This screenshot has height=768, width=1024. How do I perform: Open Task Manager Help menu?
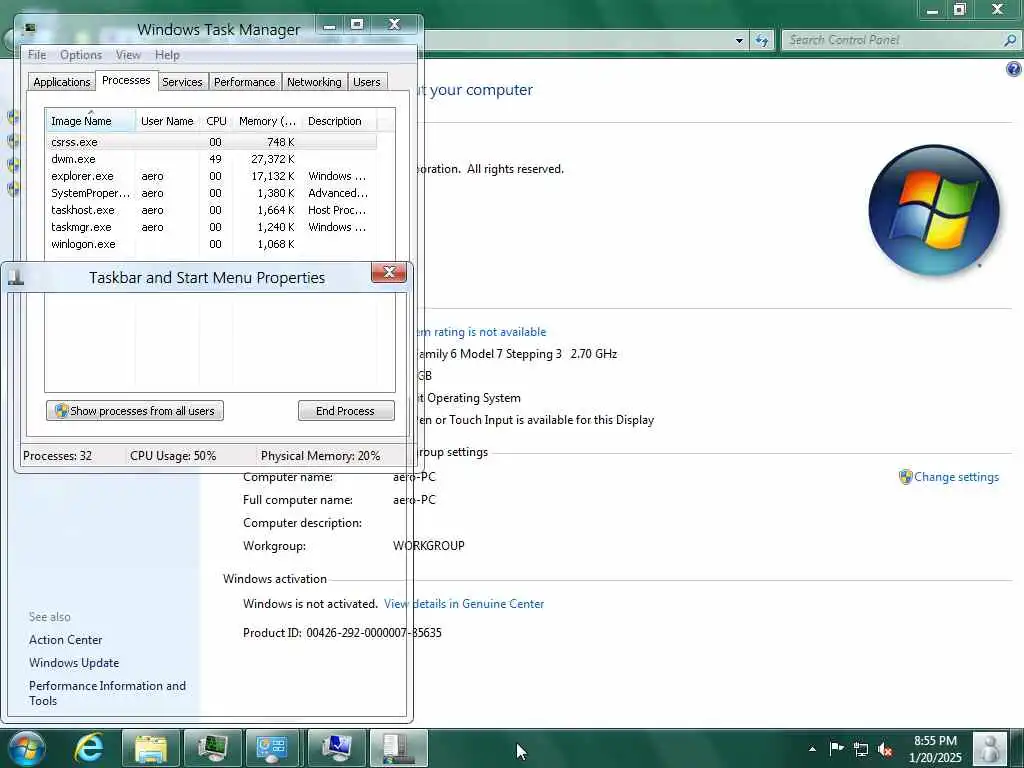pos(167,55)
